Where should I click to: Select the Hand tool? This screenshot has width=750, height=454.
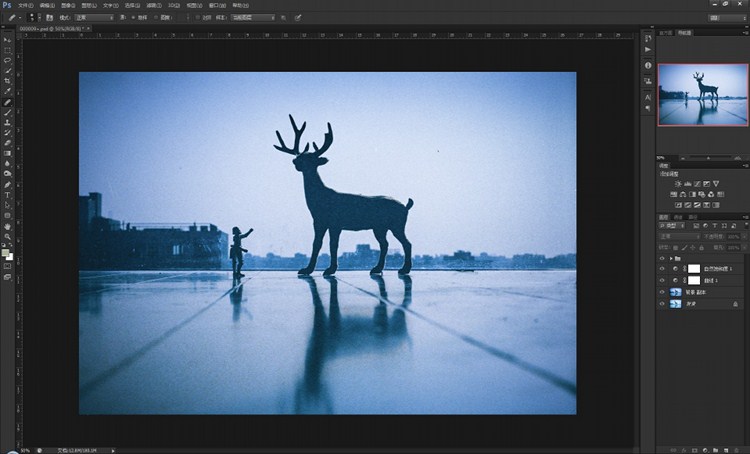pos(7,226)
